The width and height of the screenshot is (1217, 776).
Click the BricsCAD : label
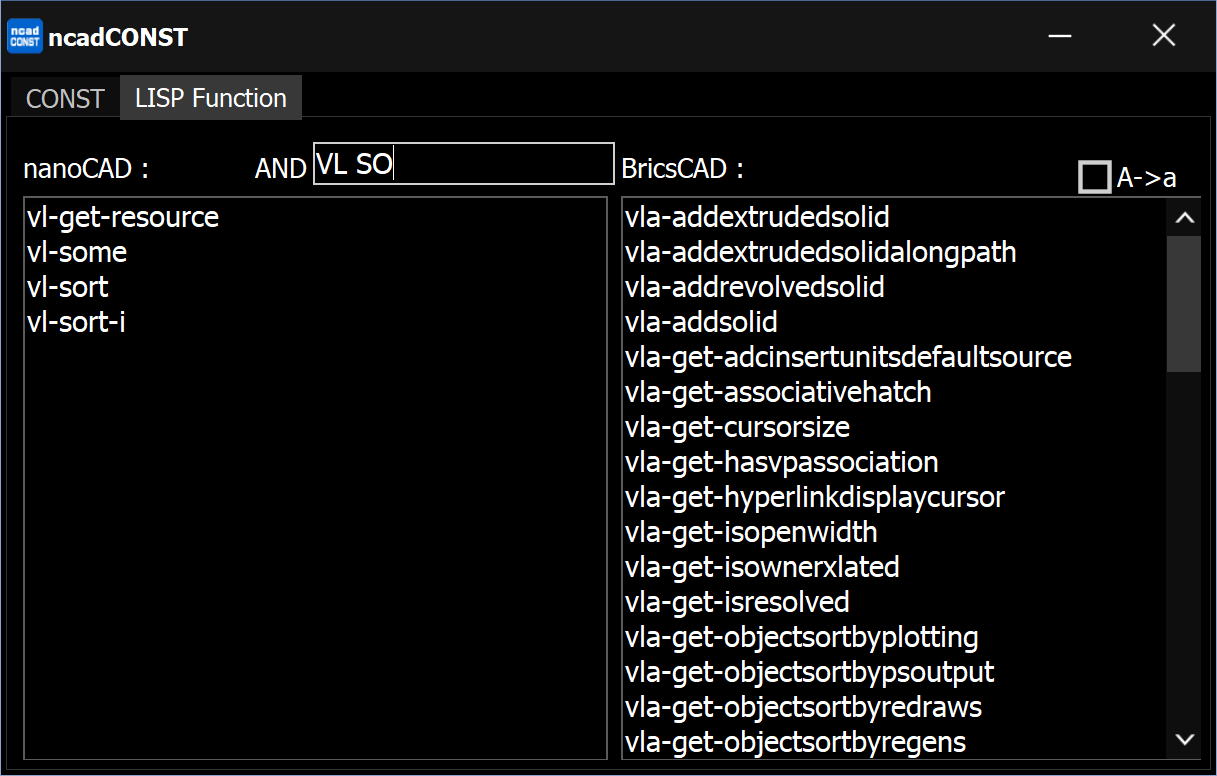[x=683, y=168]
